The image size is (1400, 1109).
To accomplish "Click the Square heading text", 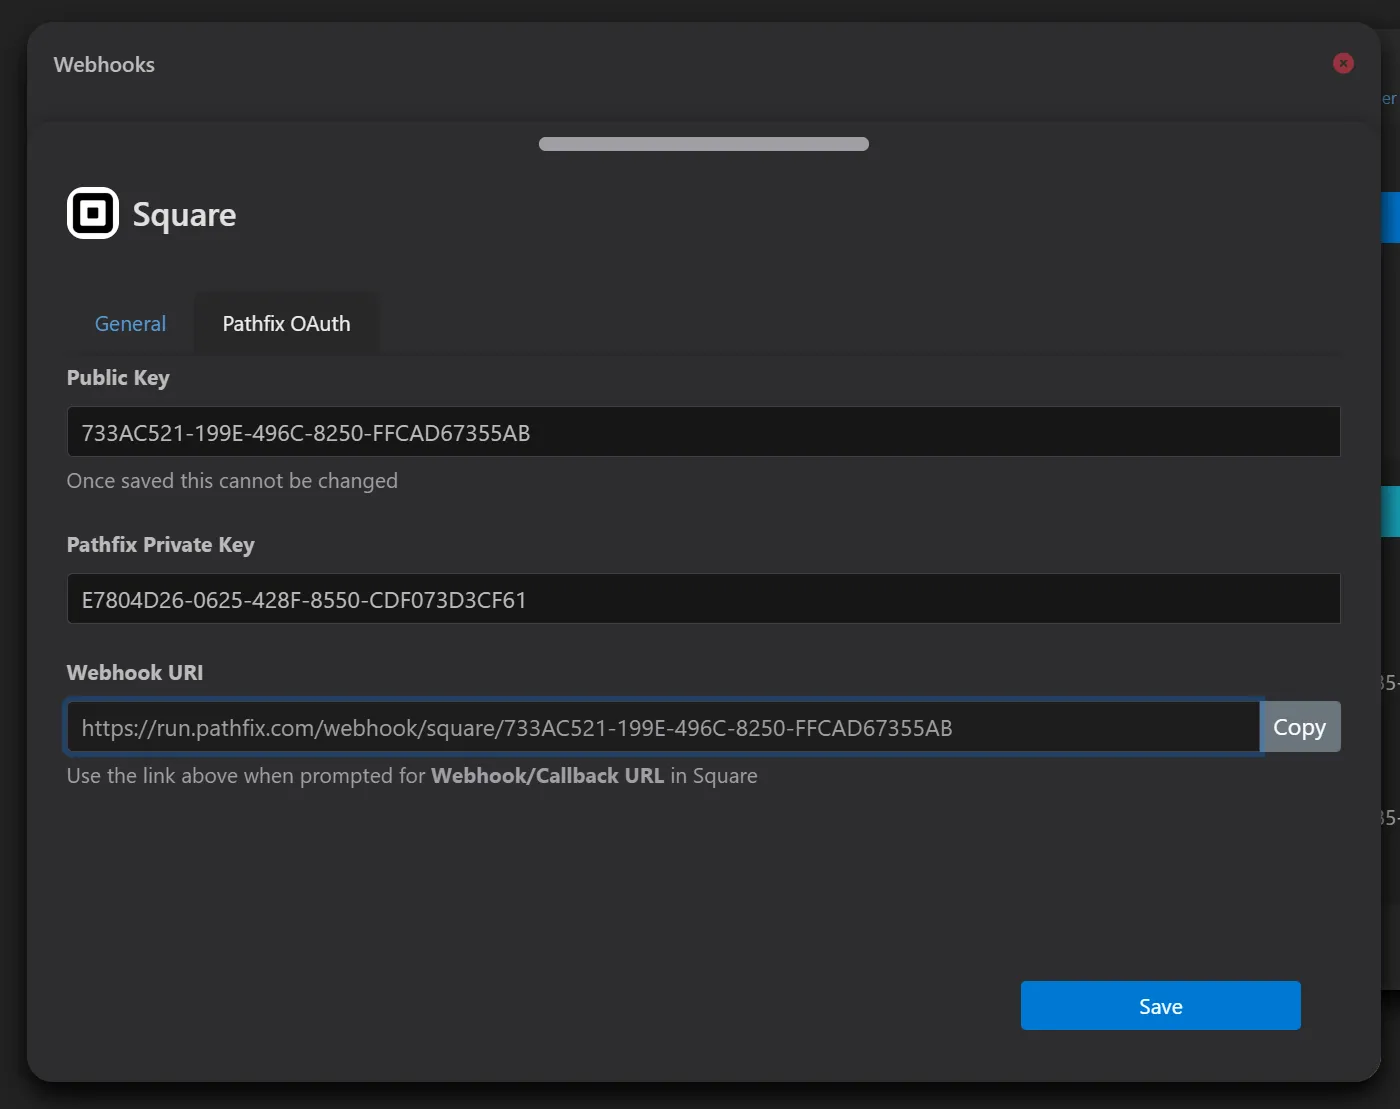I will [x=184, y=215].
